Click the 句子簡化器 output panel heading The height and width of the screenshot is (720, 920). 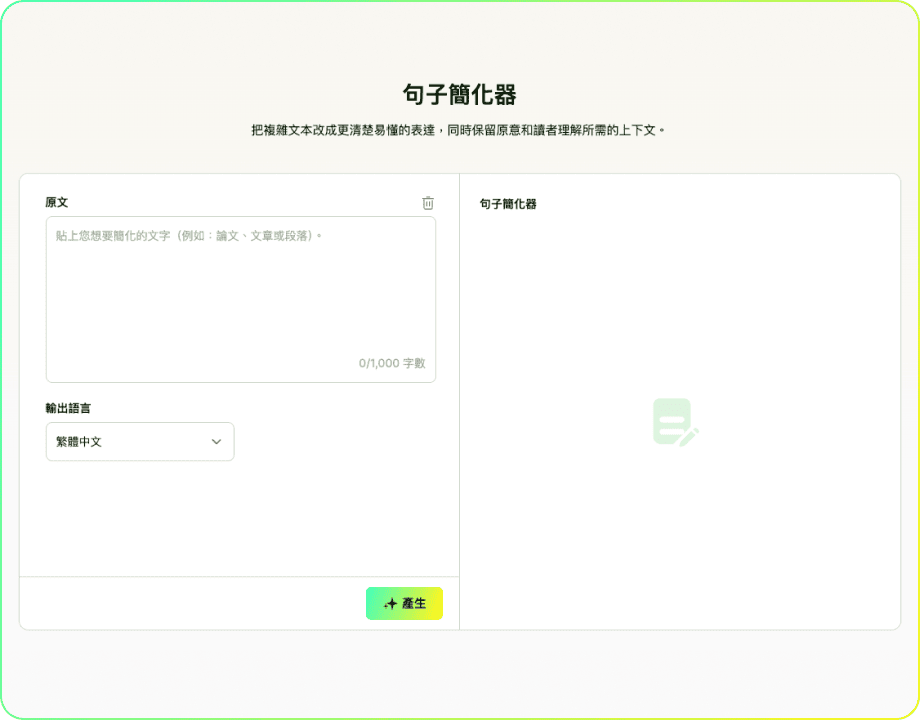point(508,204)
